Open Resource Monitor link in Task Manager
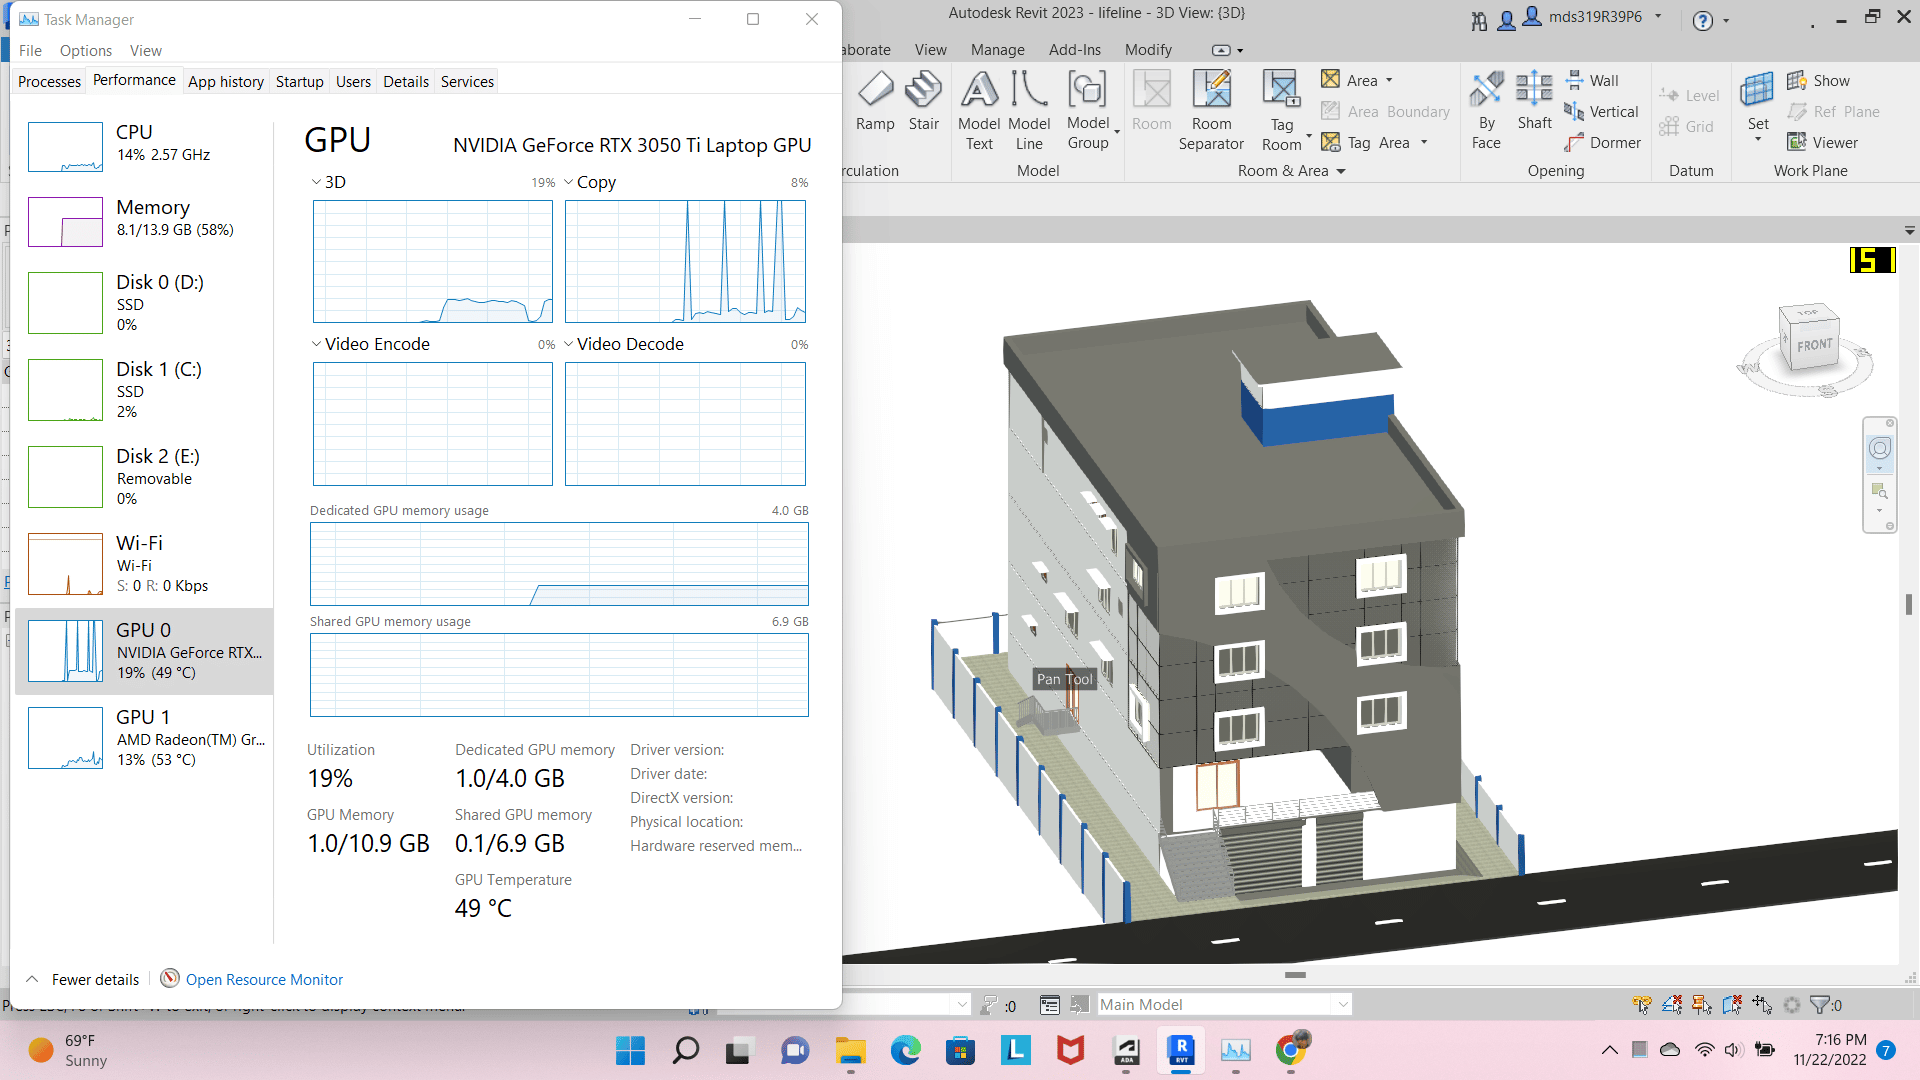 coord(262,978)
